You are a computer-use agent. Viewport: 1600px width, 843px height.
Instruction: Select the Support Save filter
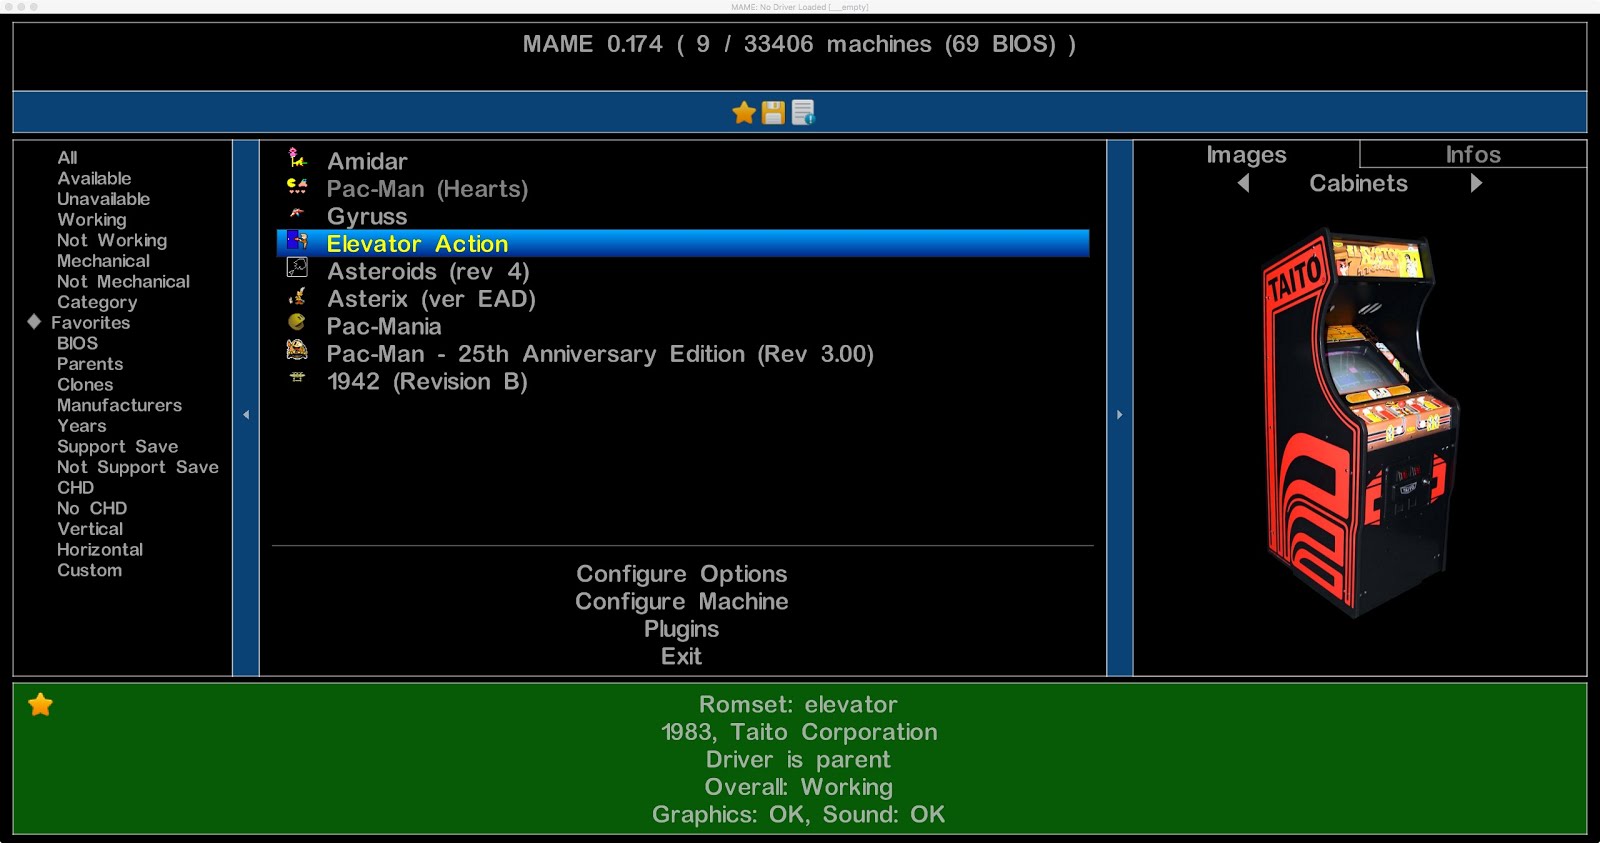tap(117, 447)
